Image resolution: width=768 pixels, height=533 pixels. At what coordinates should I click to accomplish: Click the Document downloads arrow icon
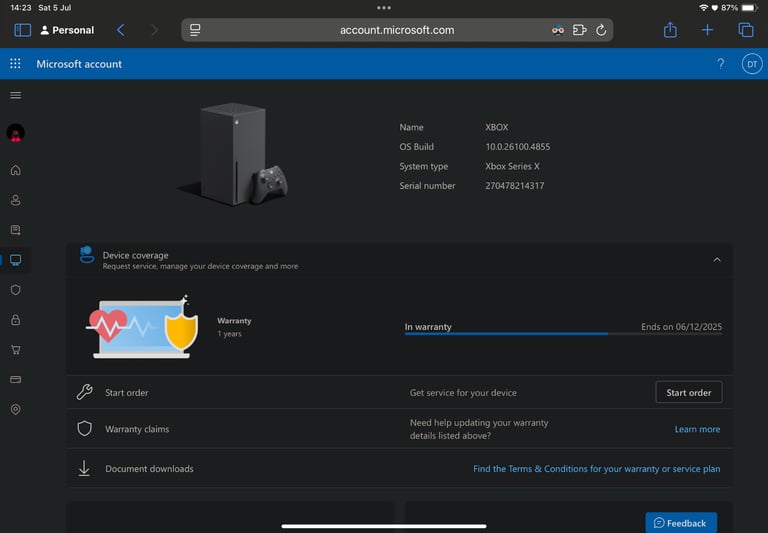84,468
